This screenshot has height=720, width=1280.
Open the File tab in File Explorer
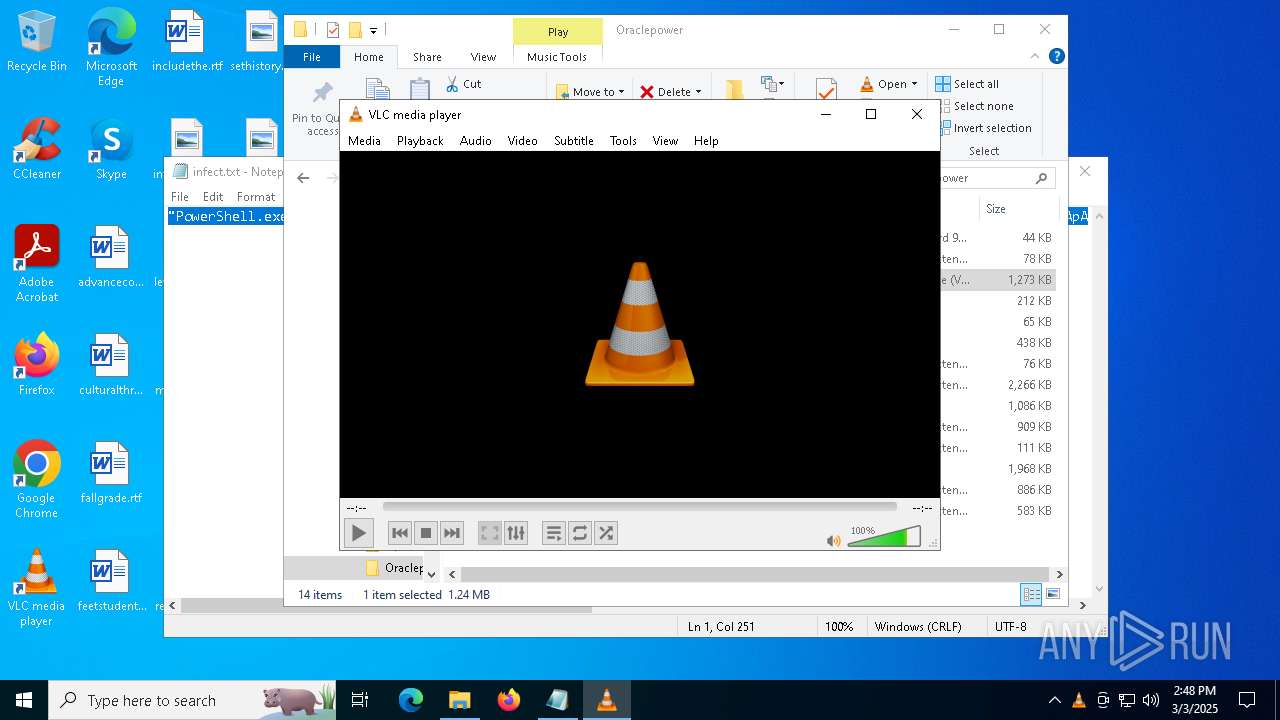click(312, 57)
